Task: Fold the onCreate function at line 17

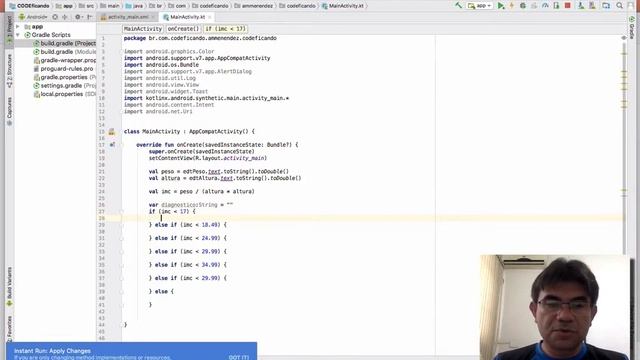Action: [121, 145]
